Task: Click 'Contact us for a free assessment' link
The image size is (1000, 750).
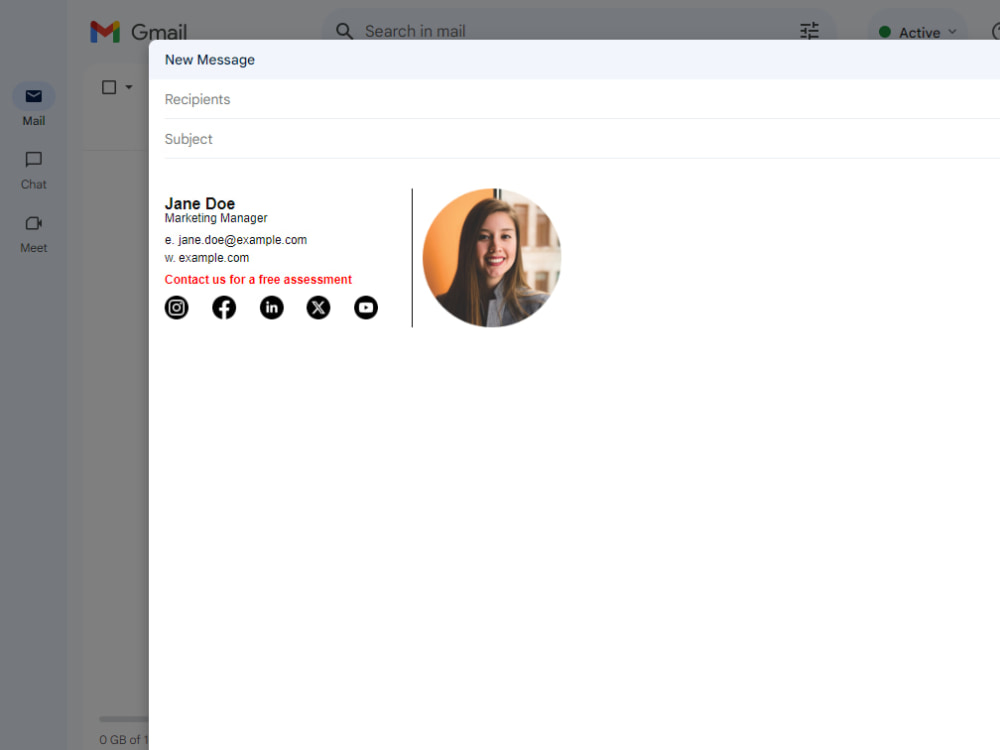Action: pyautogui.click(x=258, y=279)
